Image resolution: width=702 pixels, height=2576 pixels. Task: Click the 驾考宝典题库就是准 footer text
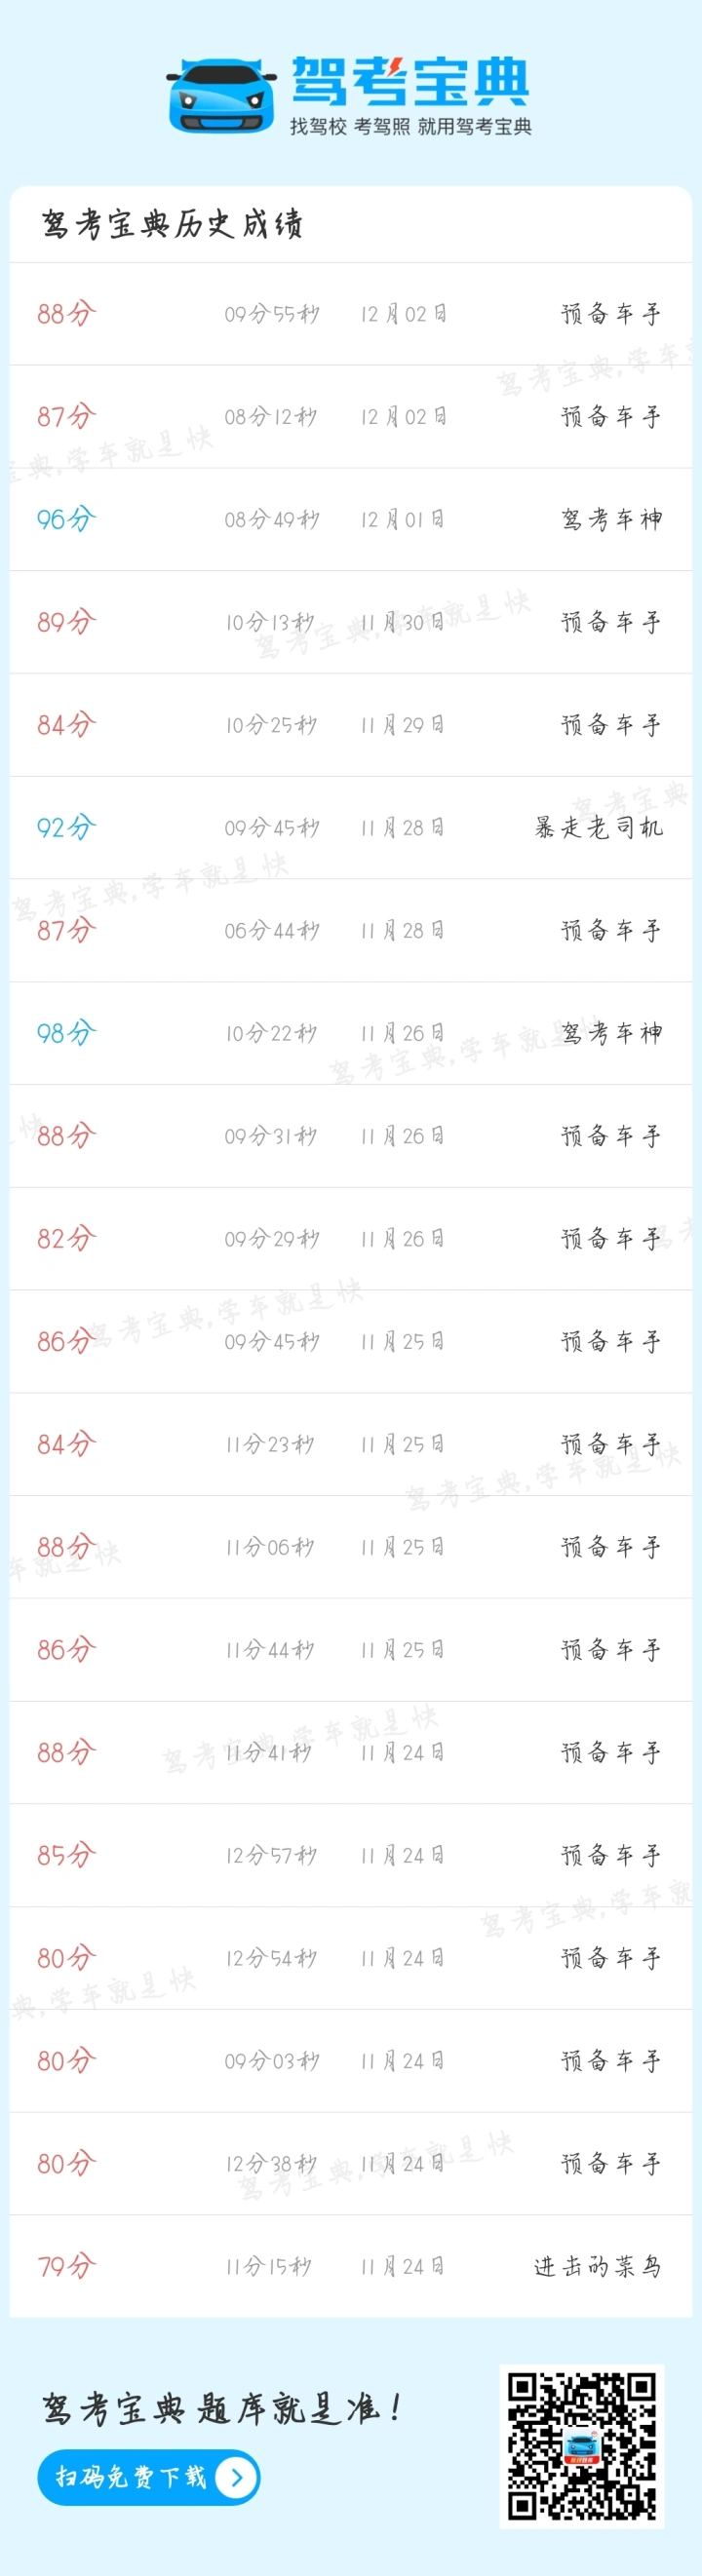(222, 2409)
